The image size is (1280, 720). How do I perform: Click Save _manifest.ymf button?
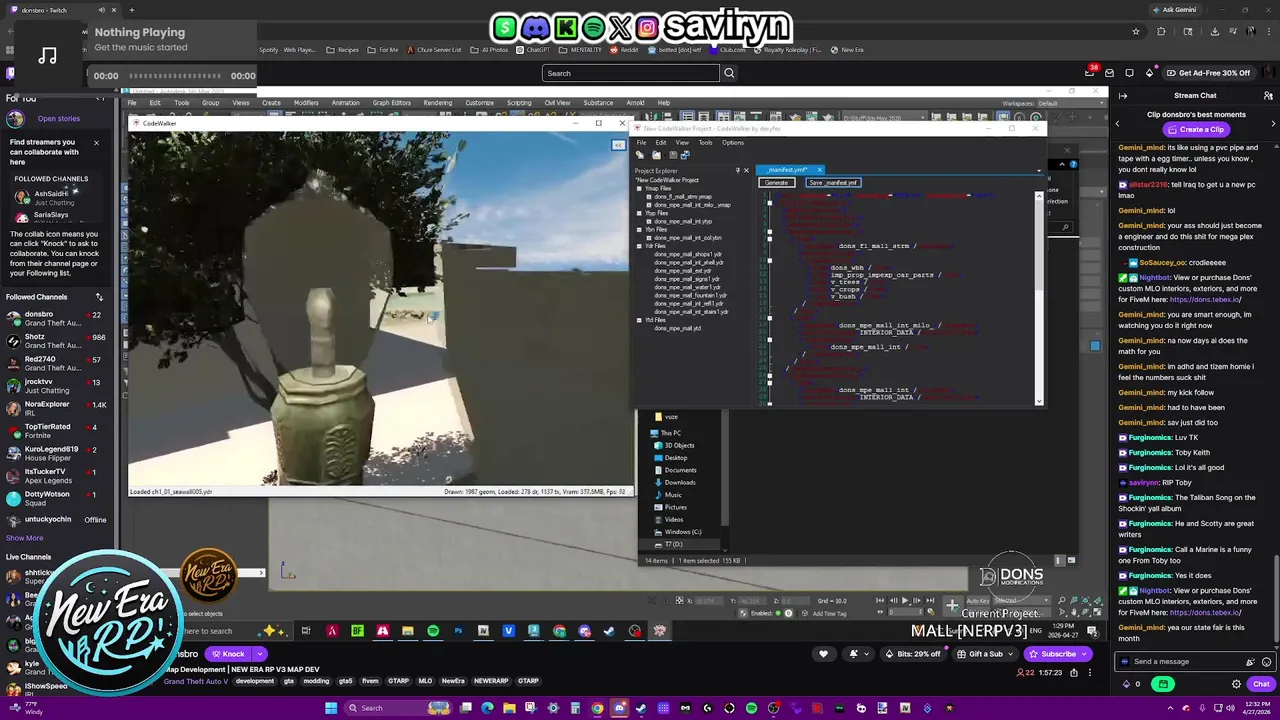[x=833, y=183]
